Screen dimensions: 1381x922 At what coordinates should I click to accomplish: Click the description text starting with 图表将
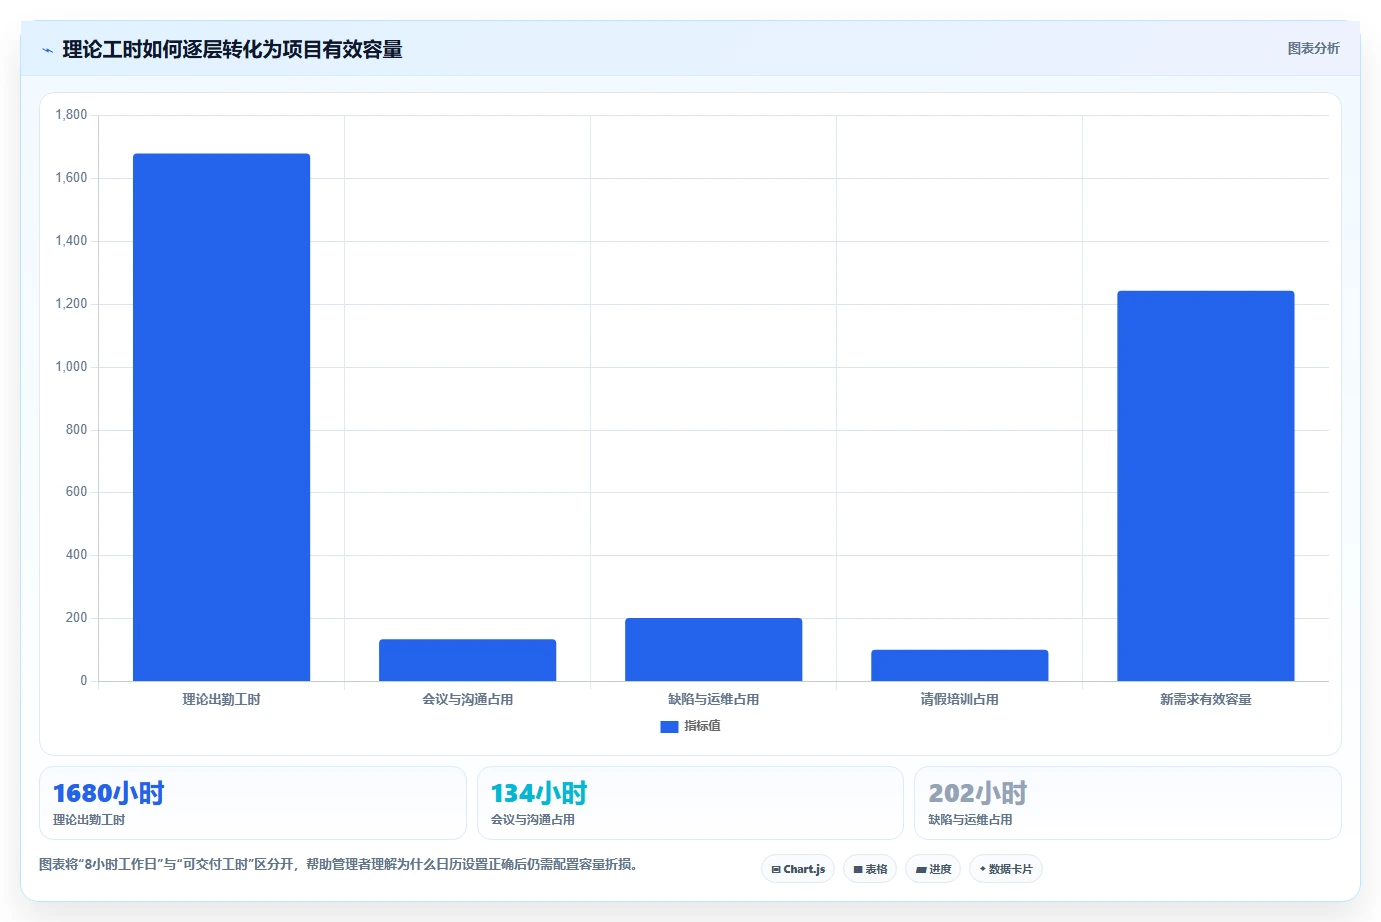pyautogui.click(x=338, y=864)
